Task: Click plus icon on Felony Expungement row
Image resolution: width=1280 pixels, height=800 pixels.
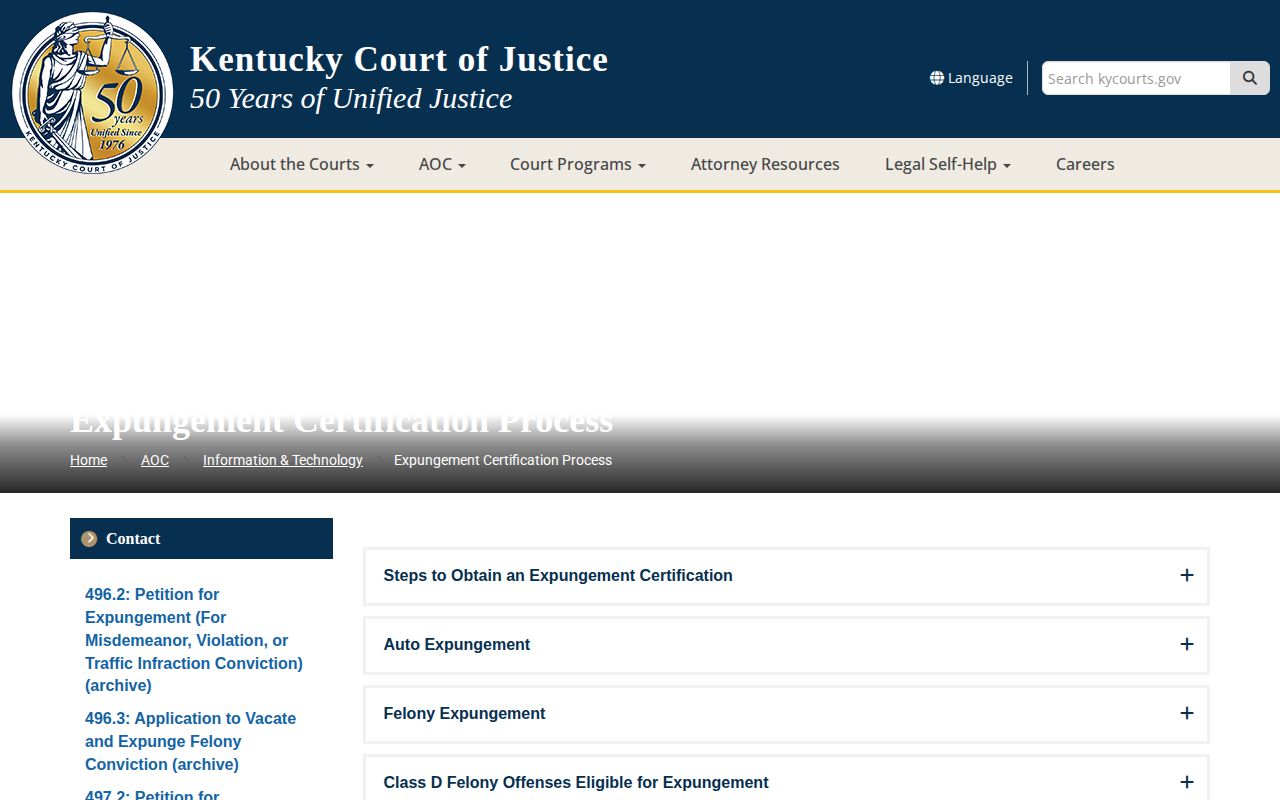Action: pyautogui.click(x=1187, y=713)
